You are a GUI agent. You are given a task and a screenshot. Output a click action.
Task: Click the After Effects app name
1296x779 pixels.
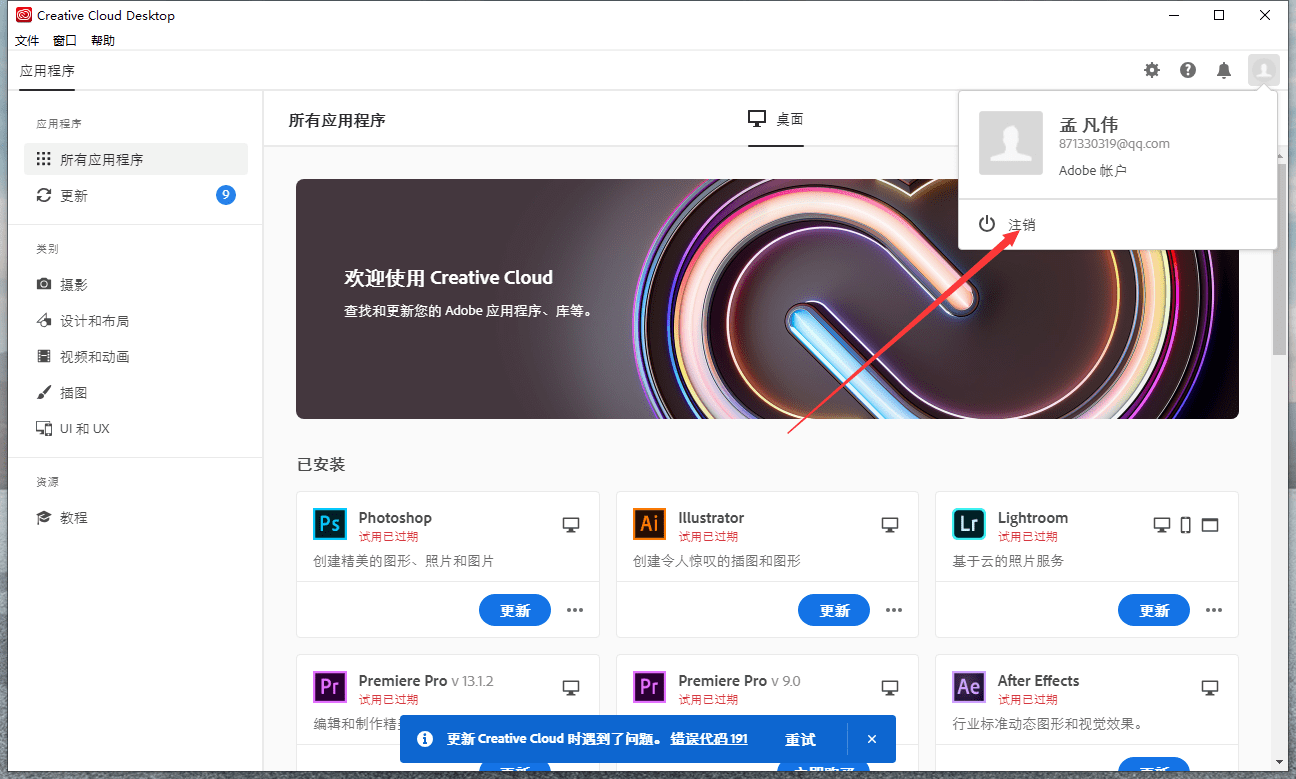[1038, 681]
